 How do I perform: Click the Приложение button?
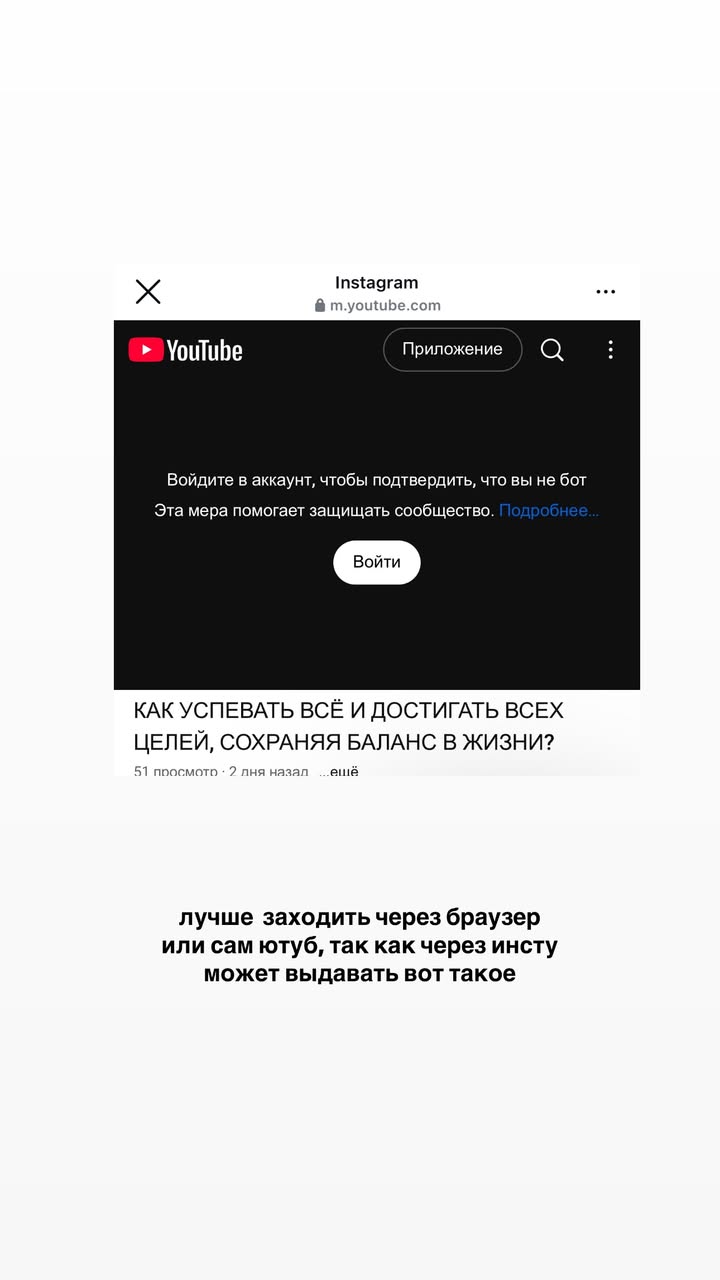coord(453,350)
